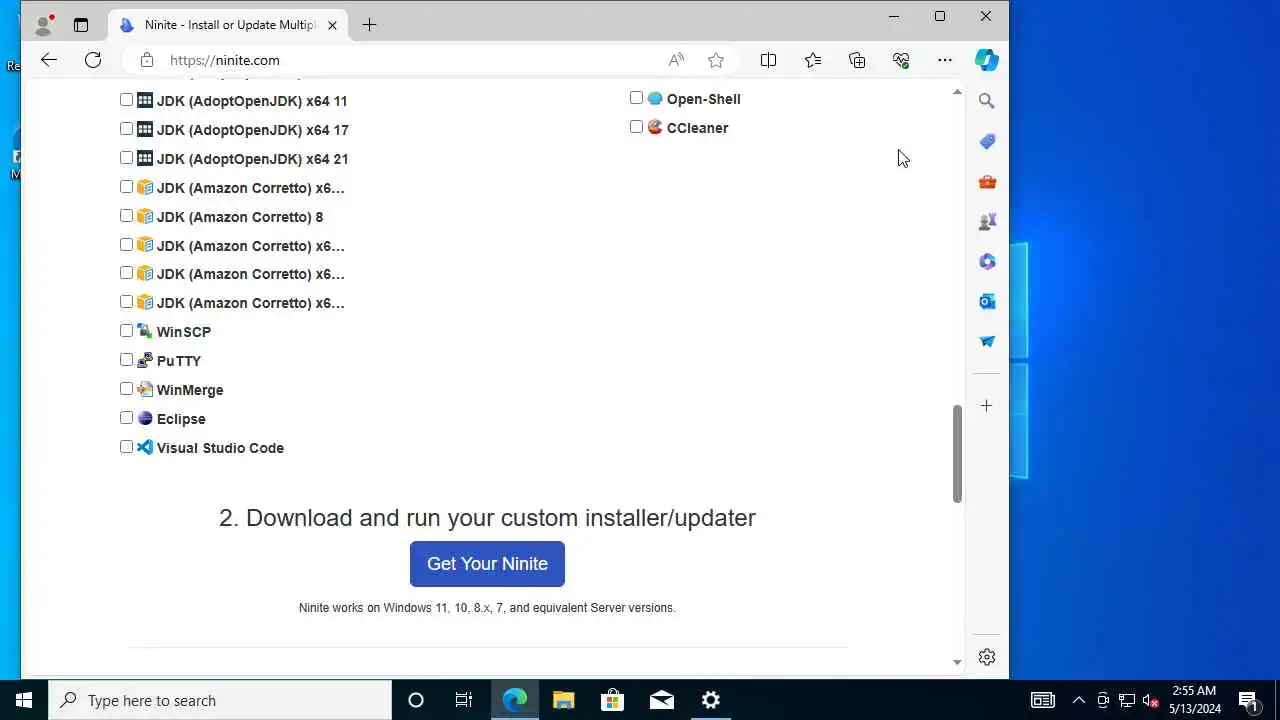The height and width of the screenshot is (720, 1280).
Task: Open the Read aloud icon
Action: 676,60
